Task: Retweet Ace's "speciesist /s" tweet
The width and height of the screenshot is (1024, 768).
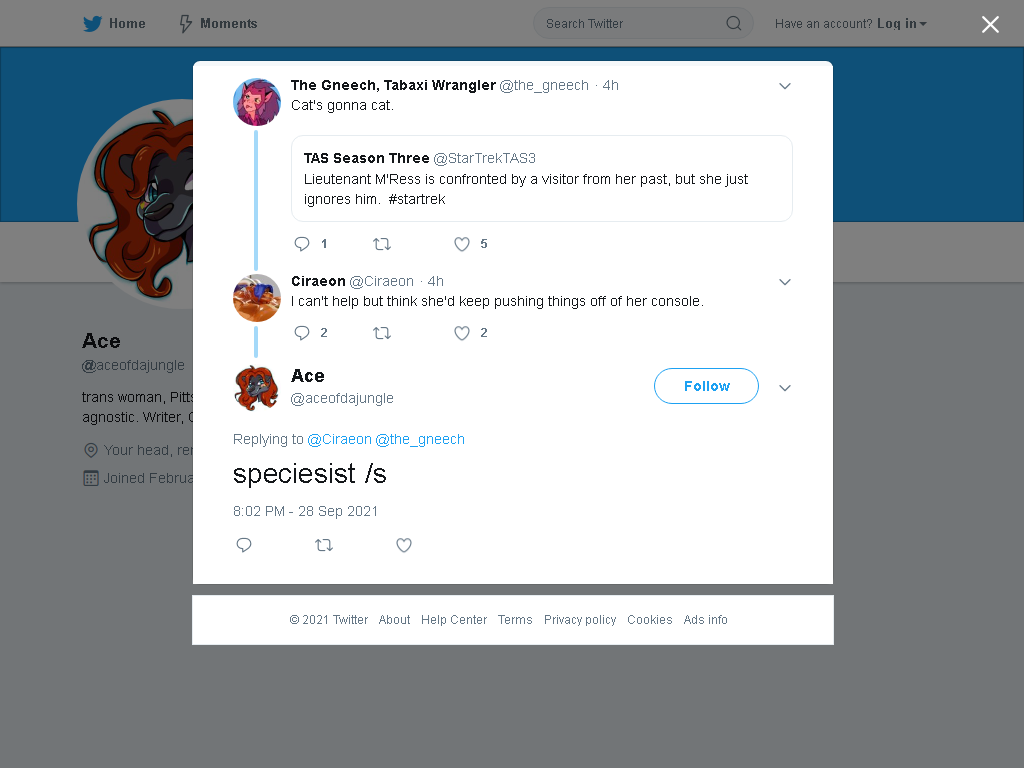Action: [324, 545]
